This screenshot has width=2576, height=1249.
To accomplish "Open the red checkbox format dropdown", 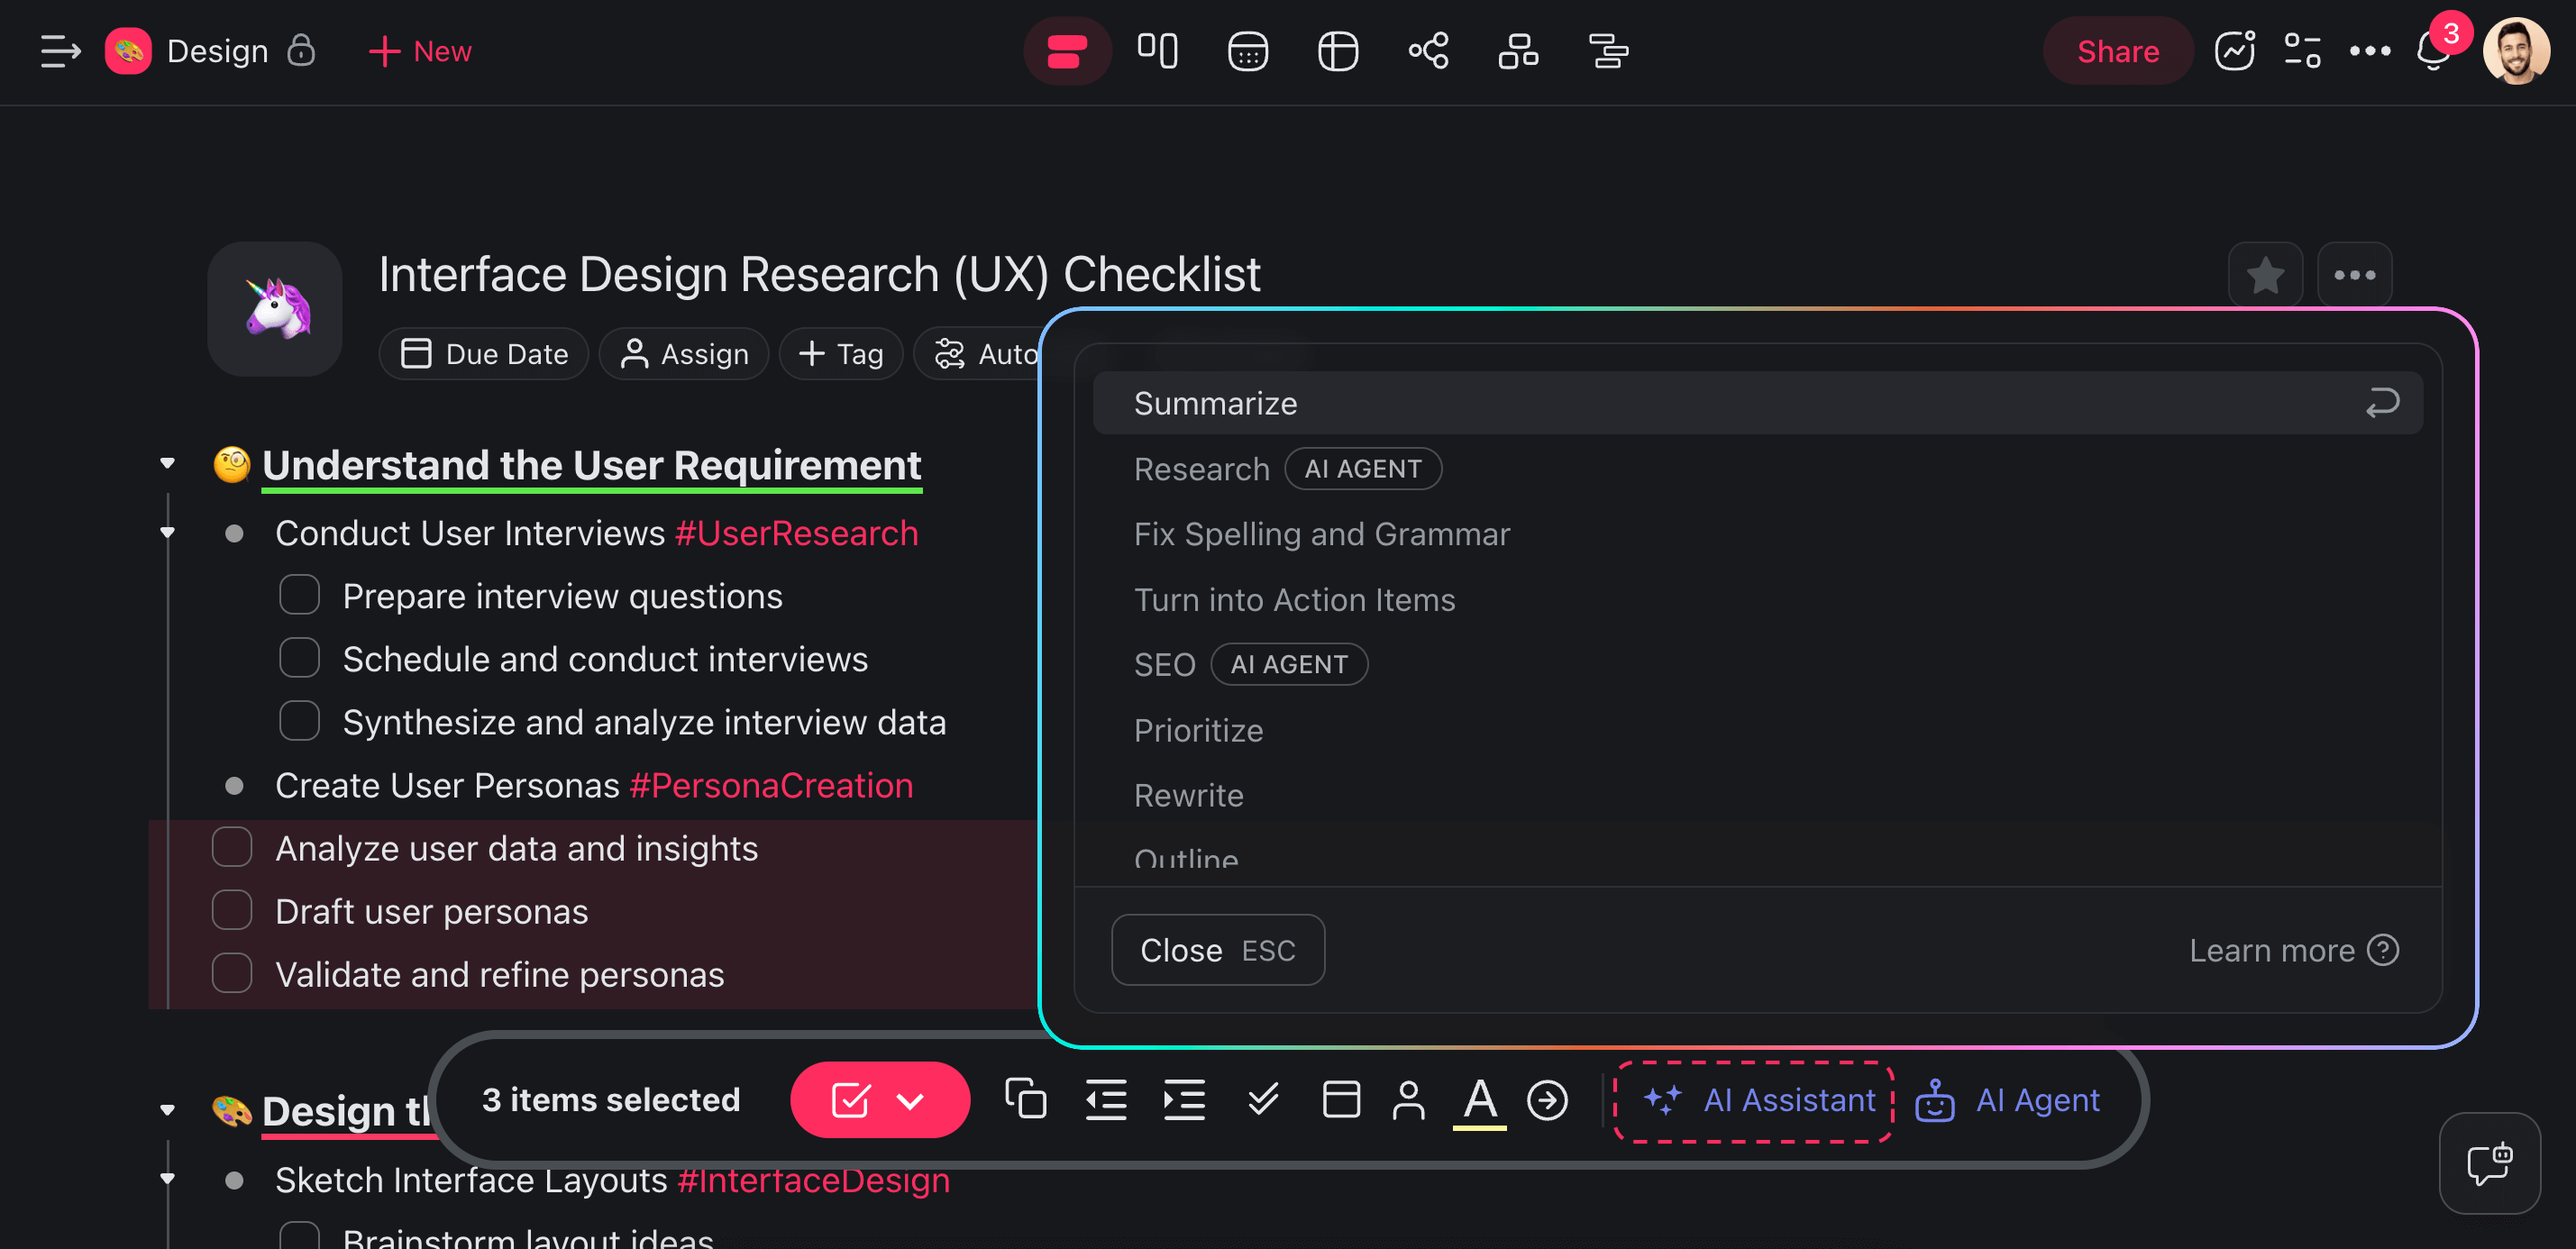I will click(x=910, y=1100).
